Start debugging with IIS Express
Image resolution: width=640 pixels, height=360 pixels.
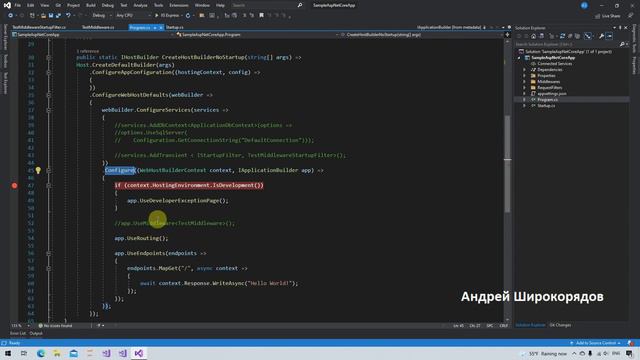(x=167, y=16)
